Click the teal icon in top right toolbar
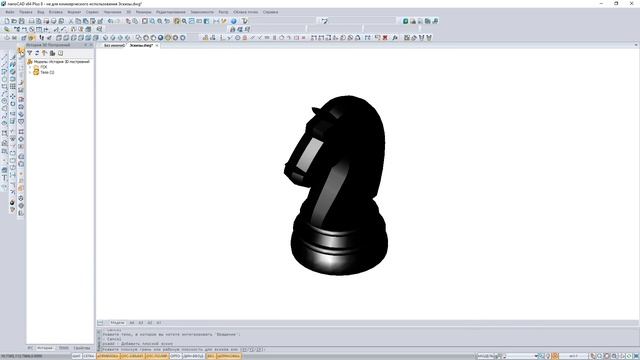The width and height of the screenshot is (640, 360). click(x=405, y=21)
